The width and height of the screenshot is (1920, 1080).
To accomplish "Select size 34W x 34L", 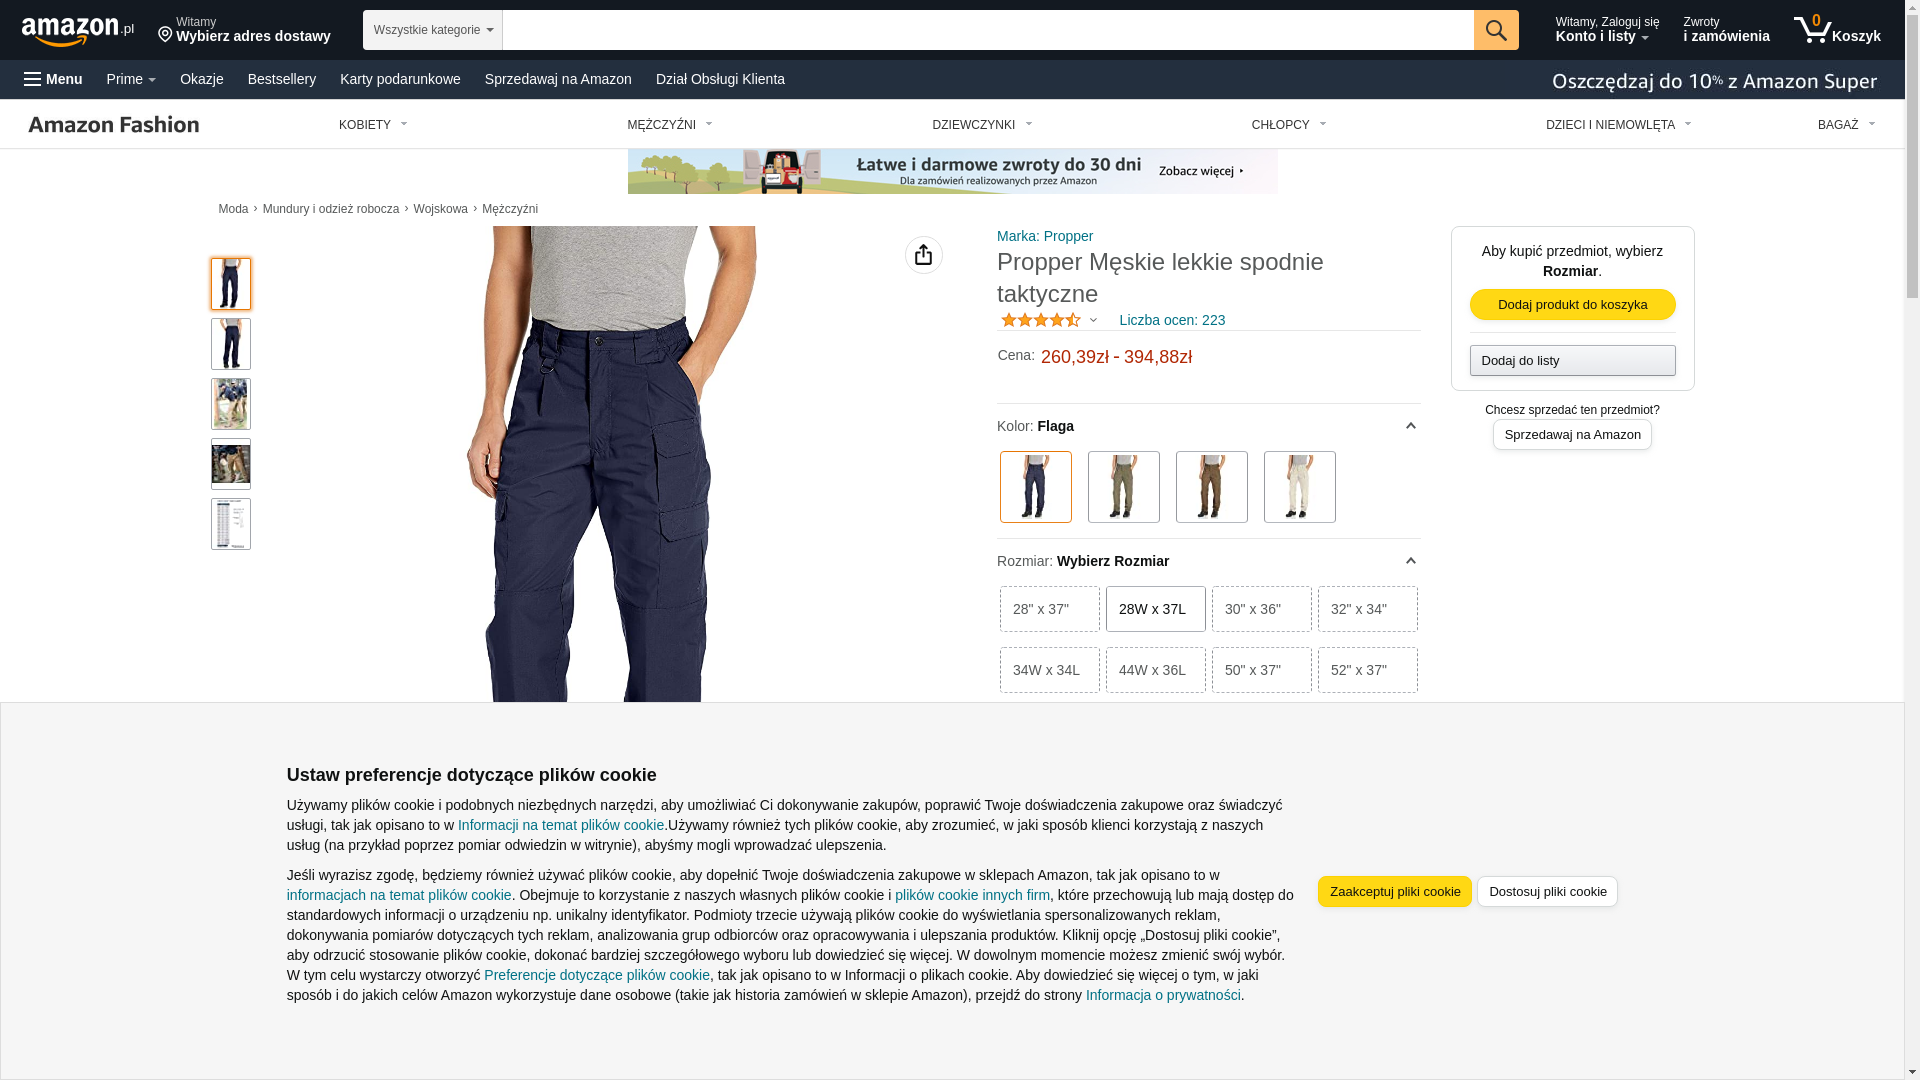I will click(x=1050, y=670).
